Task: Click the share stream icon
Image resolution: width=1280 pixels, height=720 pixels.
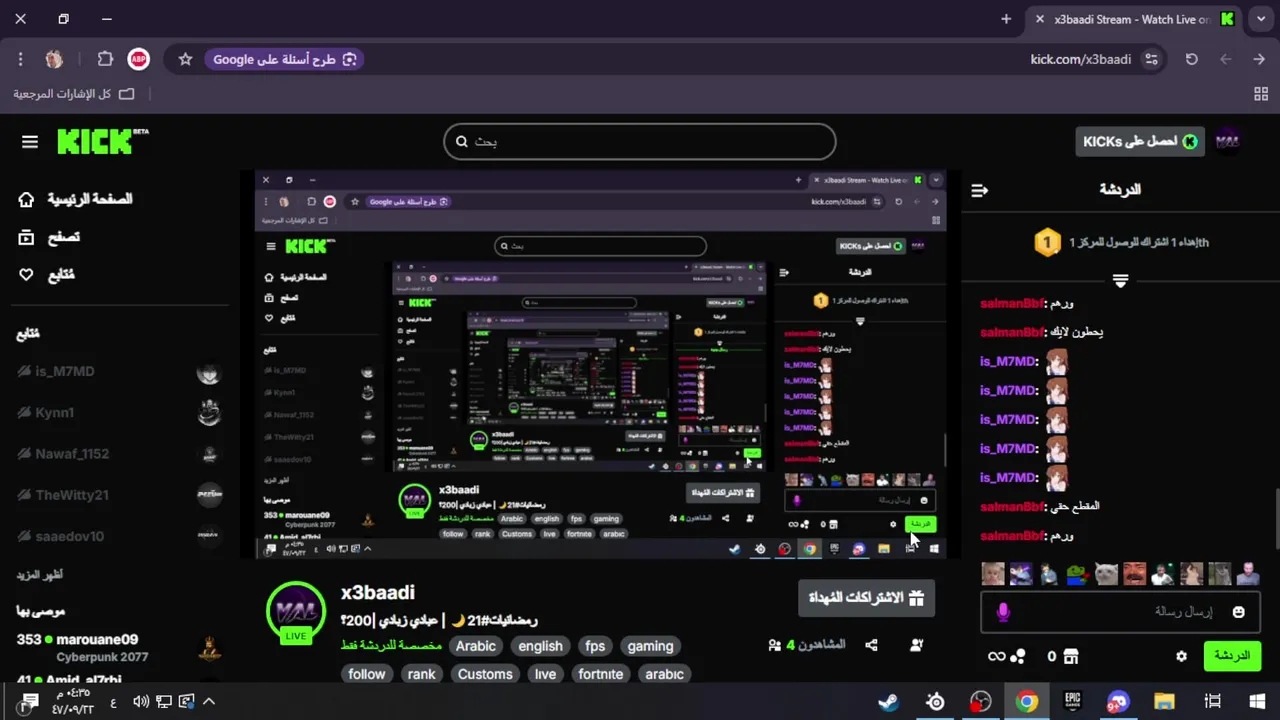Action: (871, 645)
